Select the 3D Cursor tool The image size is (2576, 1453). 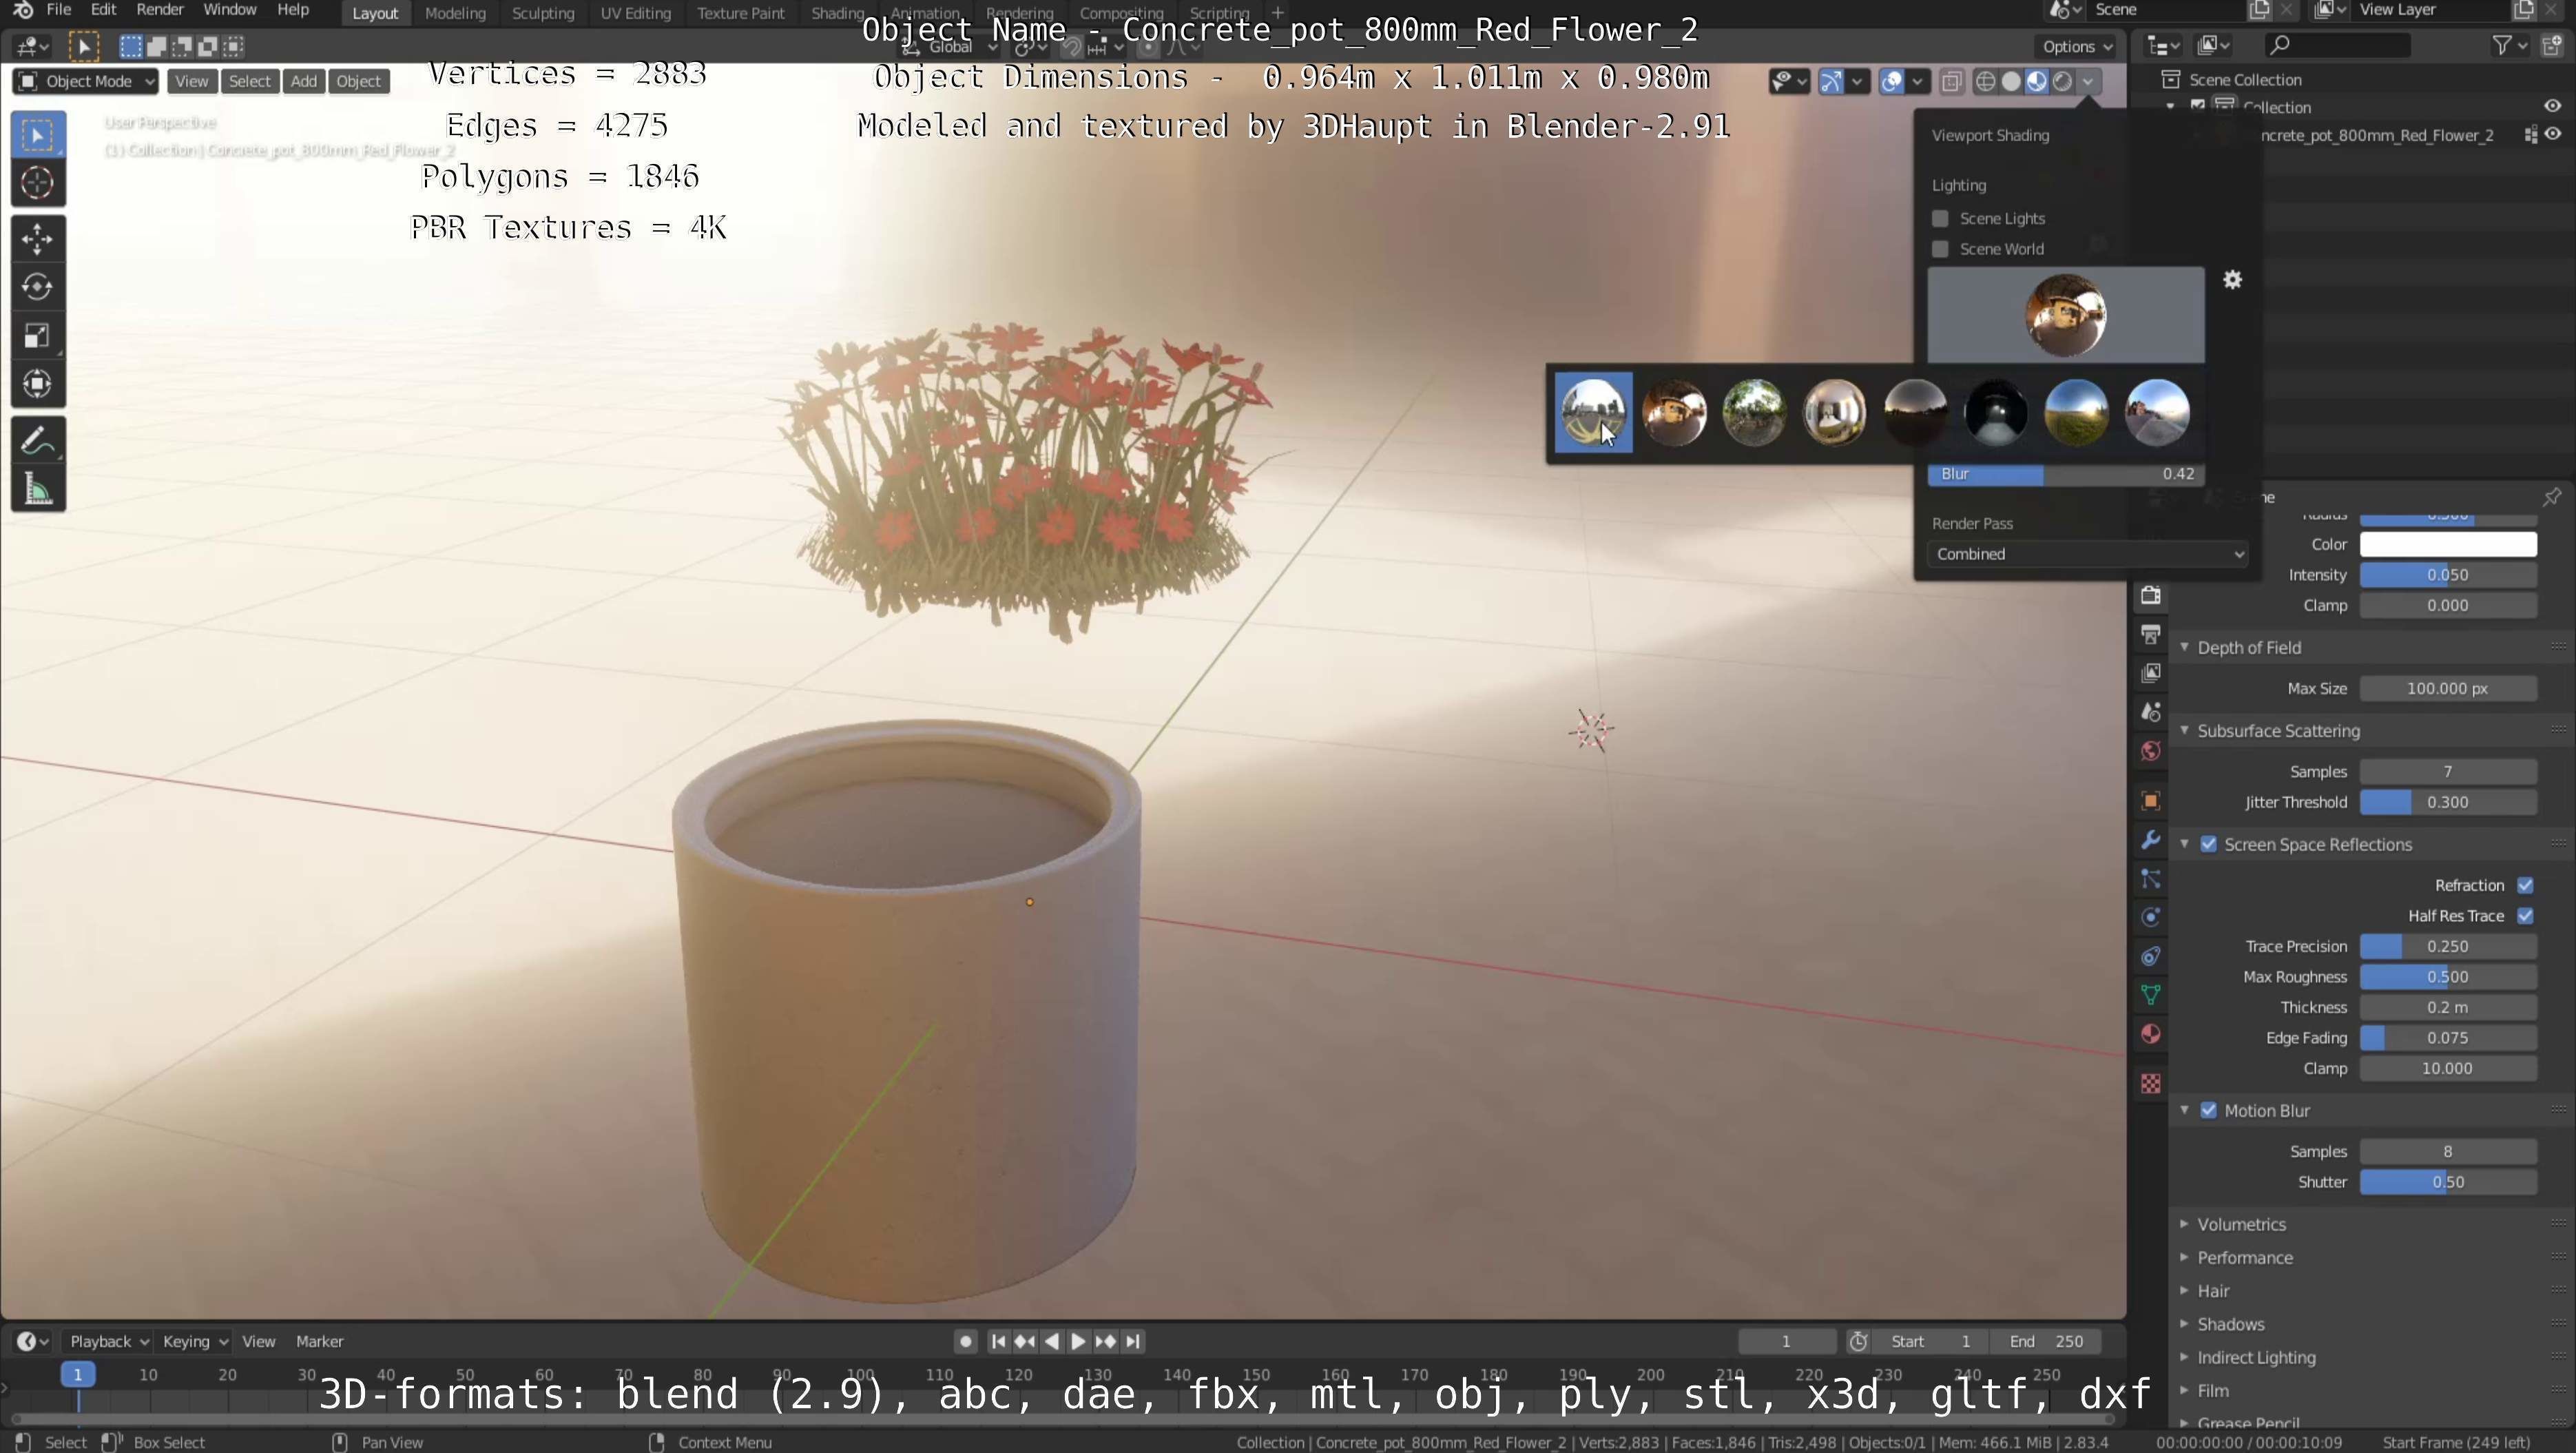38,183
